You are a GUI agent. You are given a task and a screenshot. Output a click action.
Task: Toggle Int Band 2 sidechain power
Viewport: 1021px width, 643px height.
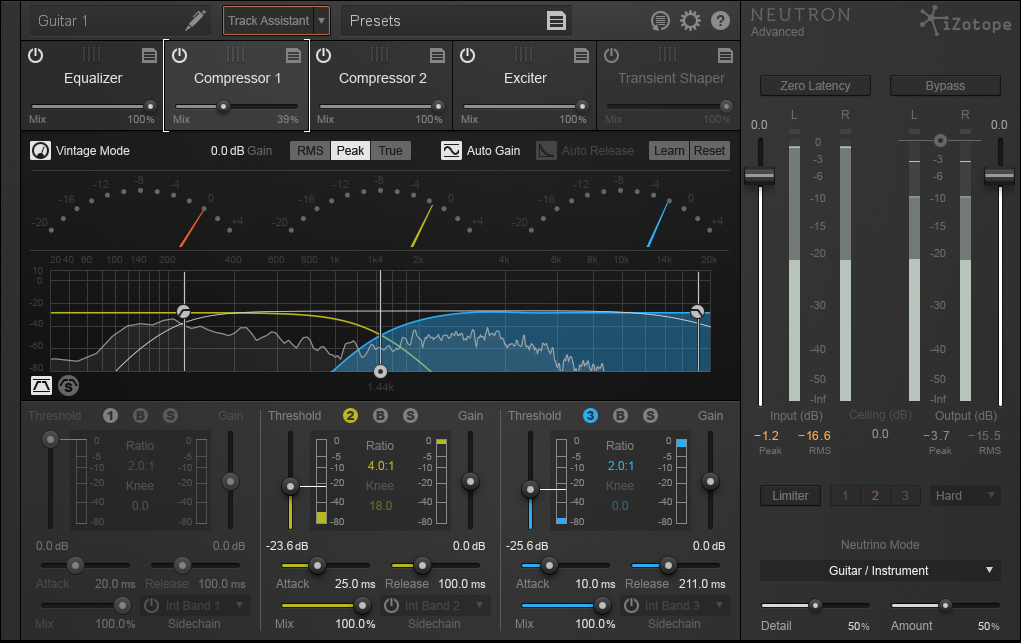click(391, 605)
